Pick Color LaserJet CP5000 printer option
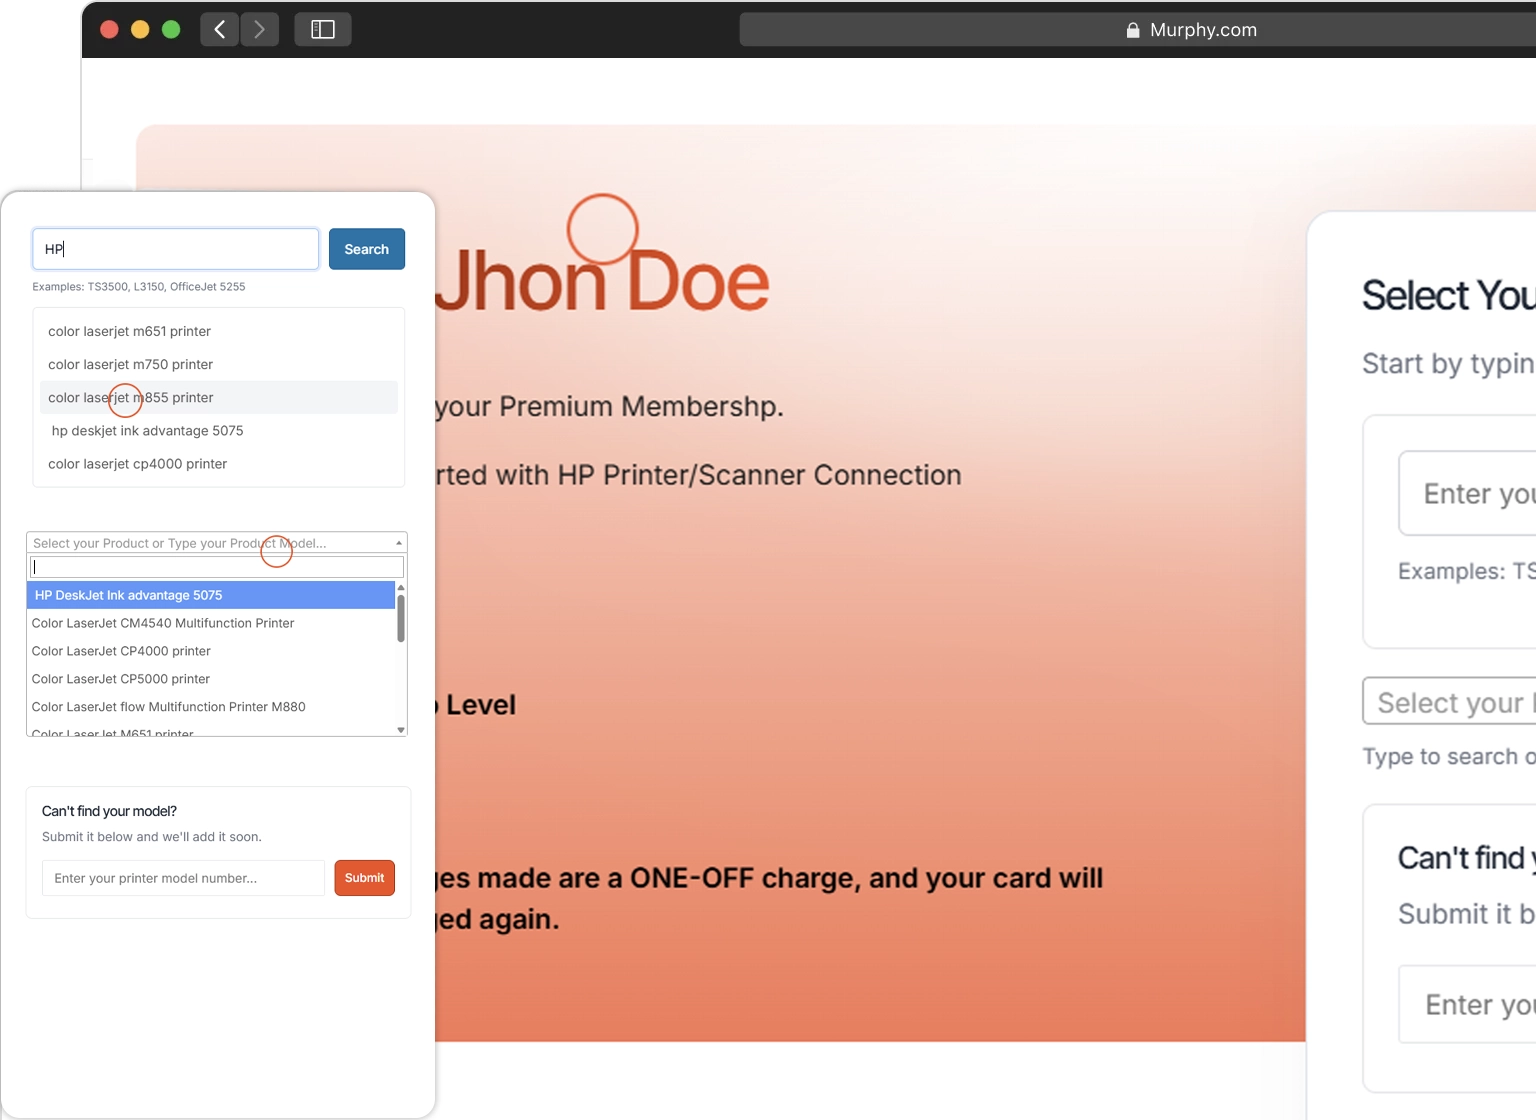 click(x=121, y=679)
